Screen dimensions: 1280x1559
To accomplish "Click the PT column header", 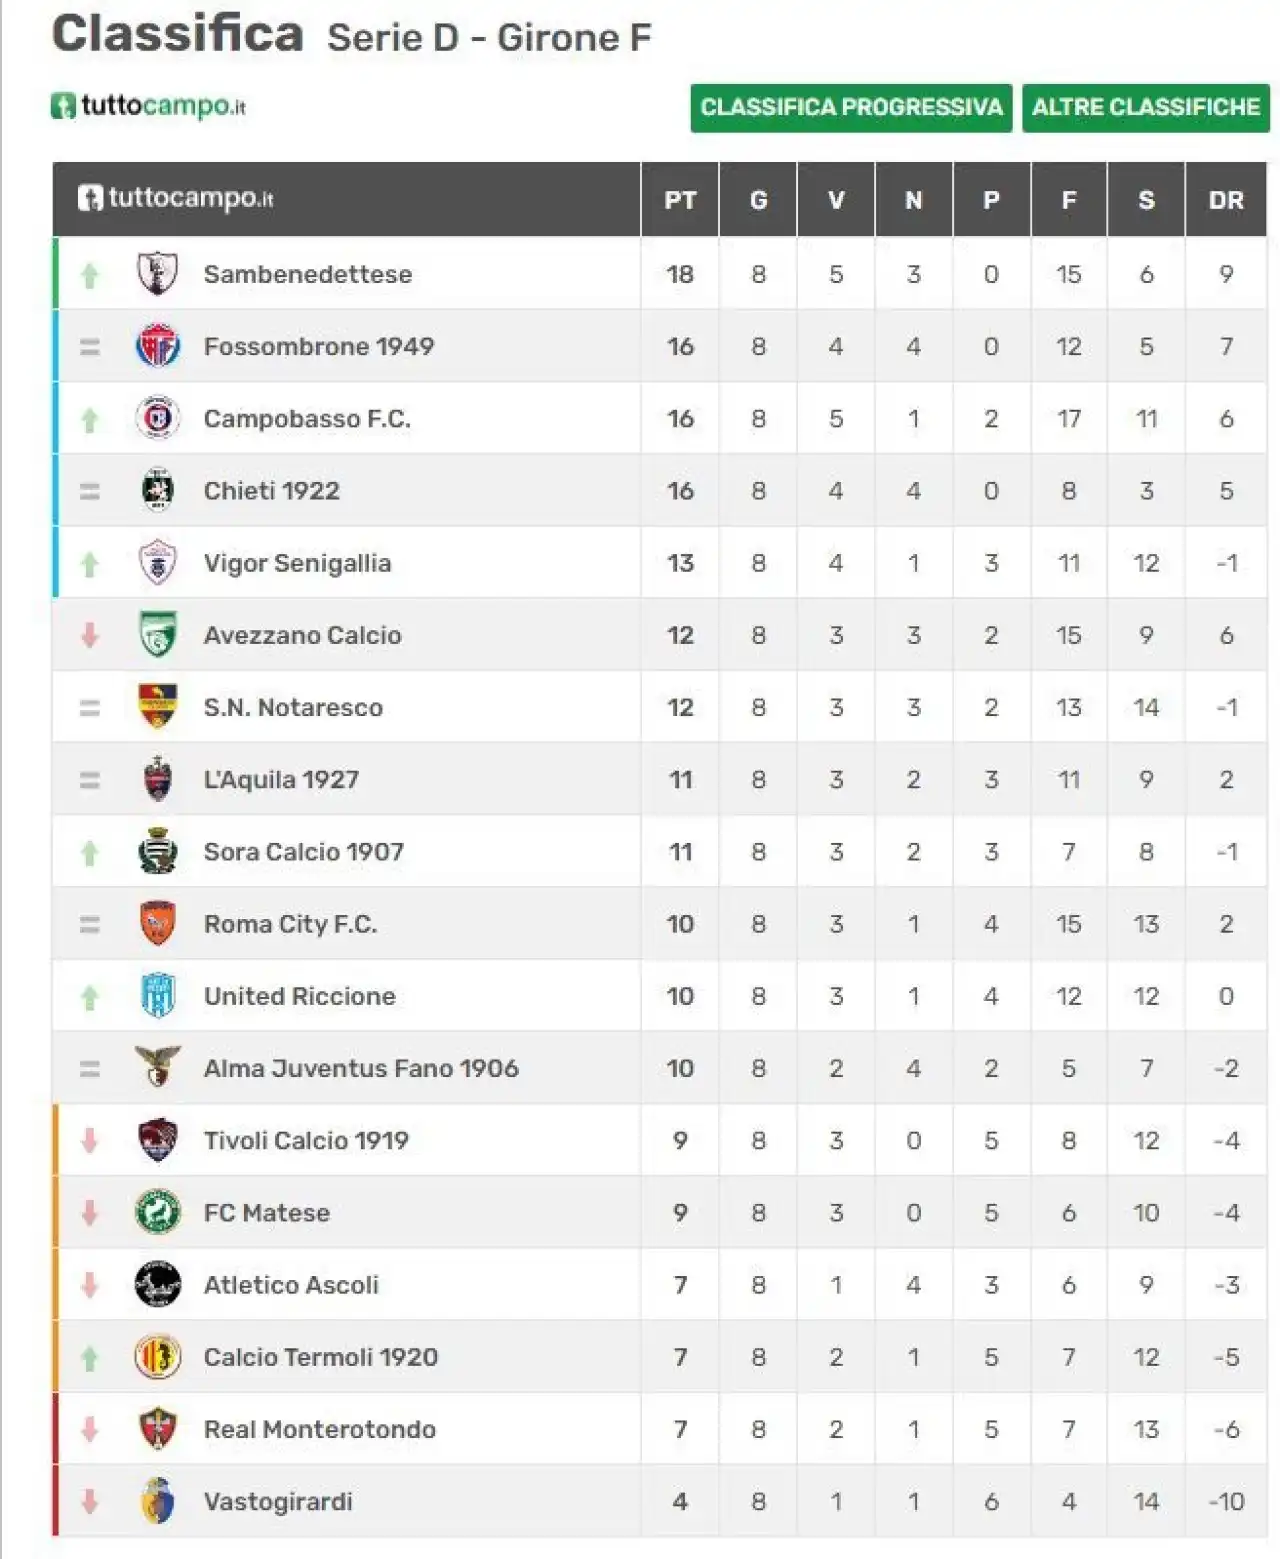I will point(680,200).
